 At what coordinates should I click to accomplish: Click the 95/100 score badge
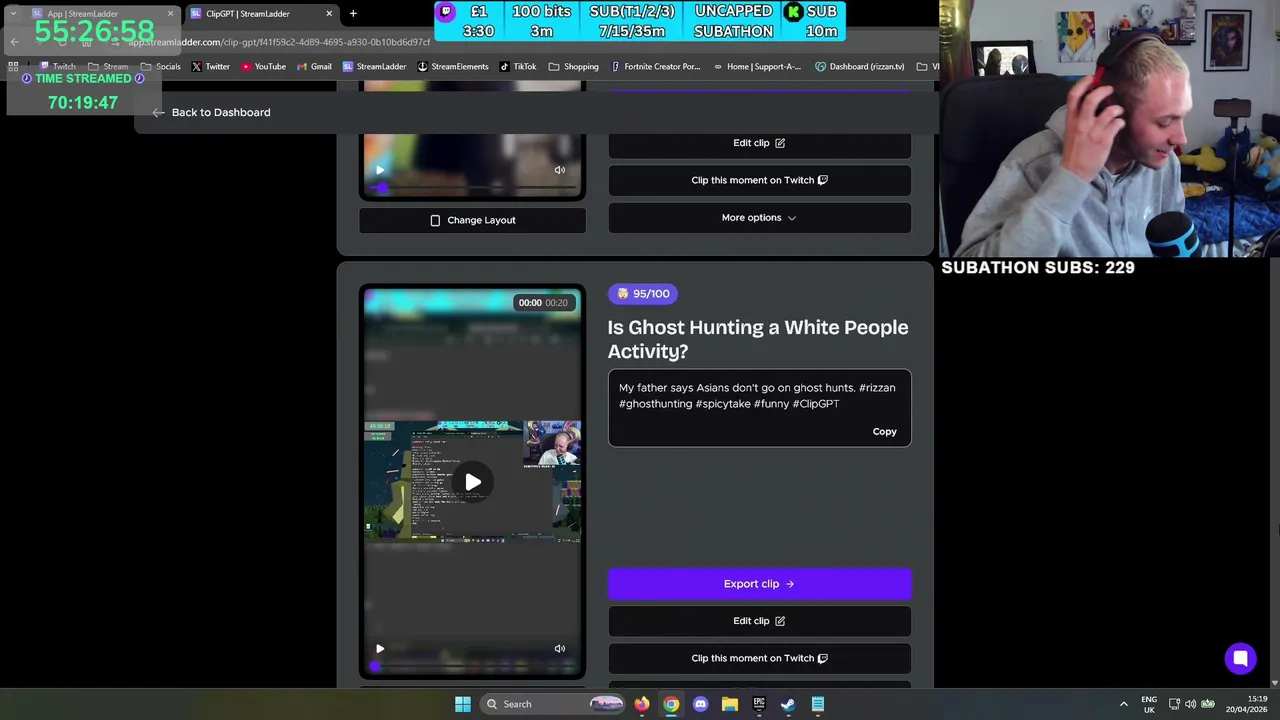643,294
